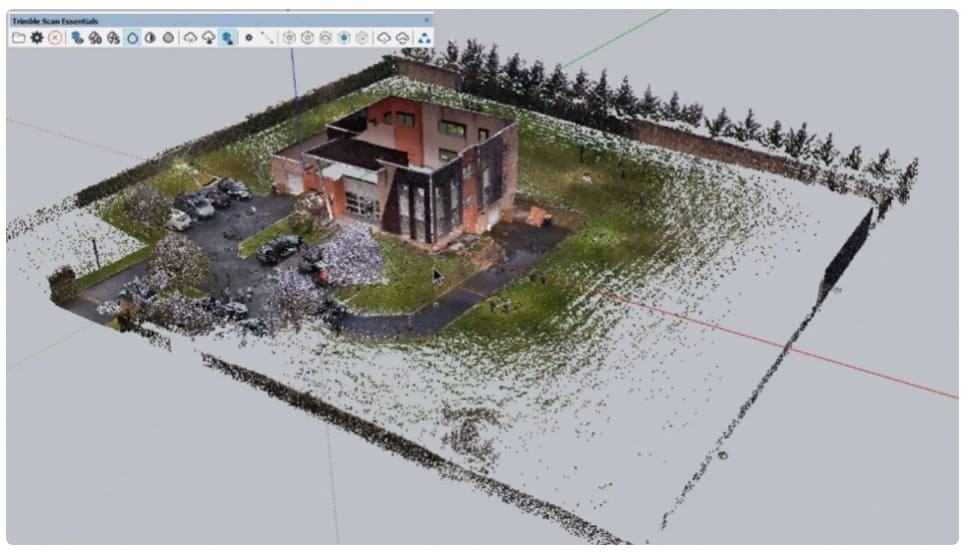Screen dimensions: 970x552
Task: Select the stacked point cloud density icon
Action: click(x=77, y=38)
